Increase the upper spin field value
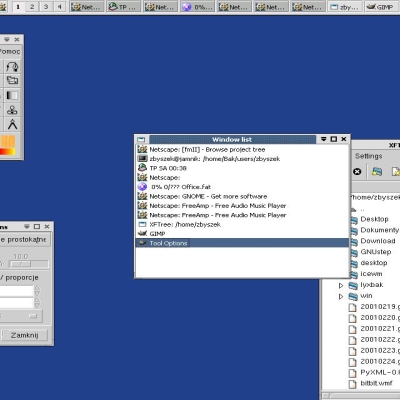Viewport: 400px width, 400px height. point(37,288)
